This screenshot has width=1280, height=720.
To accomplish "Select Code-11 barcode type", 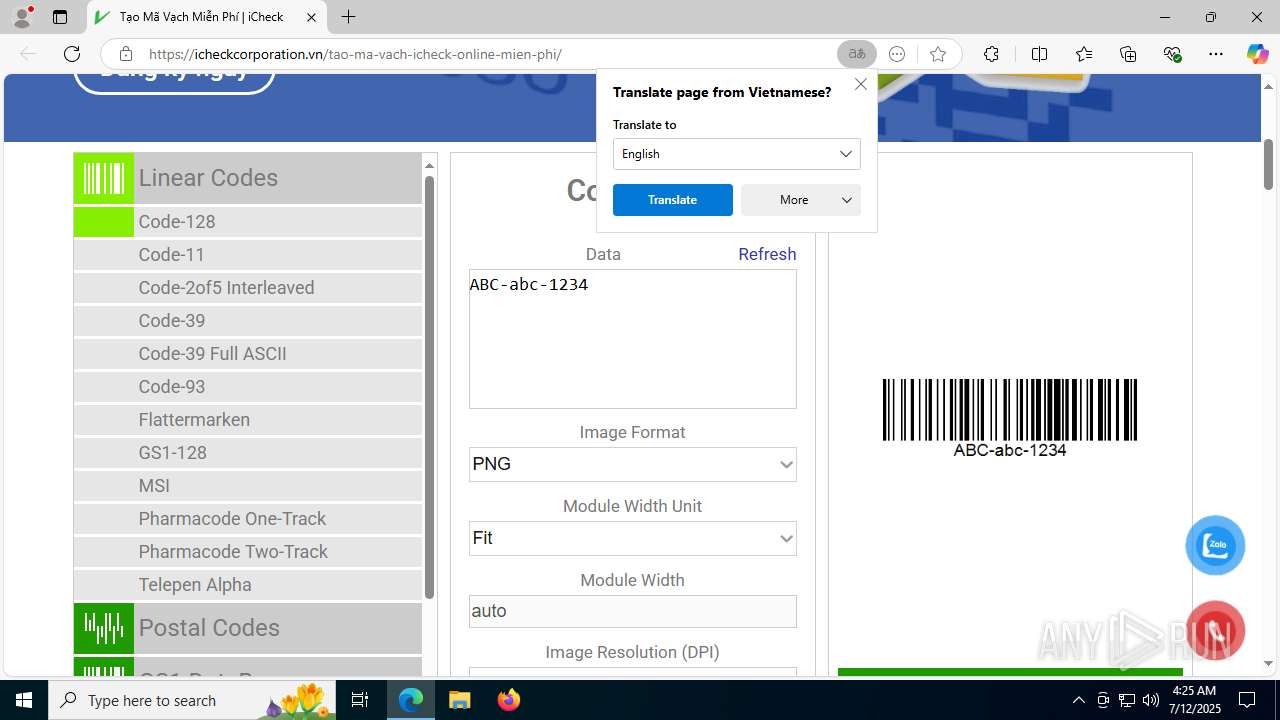I will 248,255.
